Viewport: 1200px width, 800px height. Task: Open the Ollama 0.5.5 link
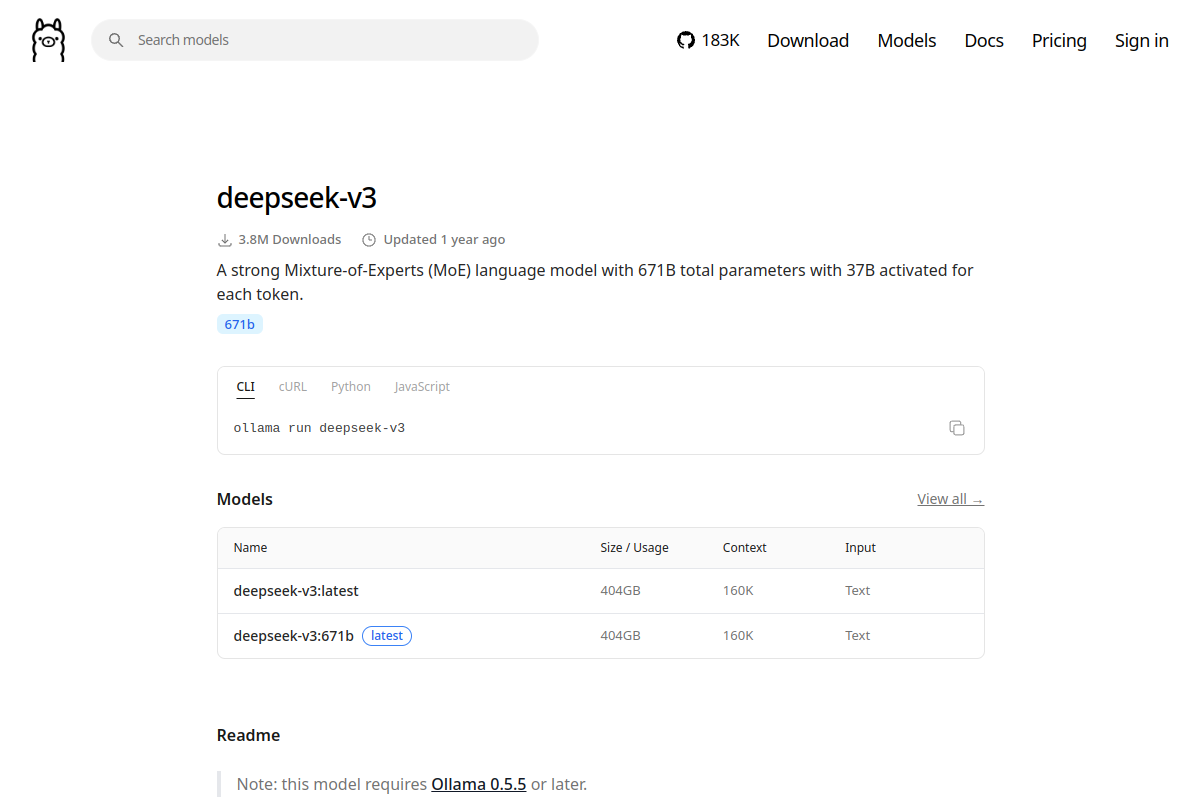tap(479, 785)
